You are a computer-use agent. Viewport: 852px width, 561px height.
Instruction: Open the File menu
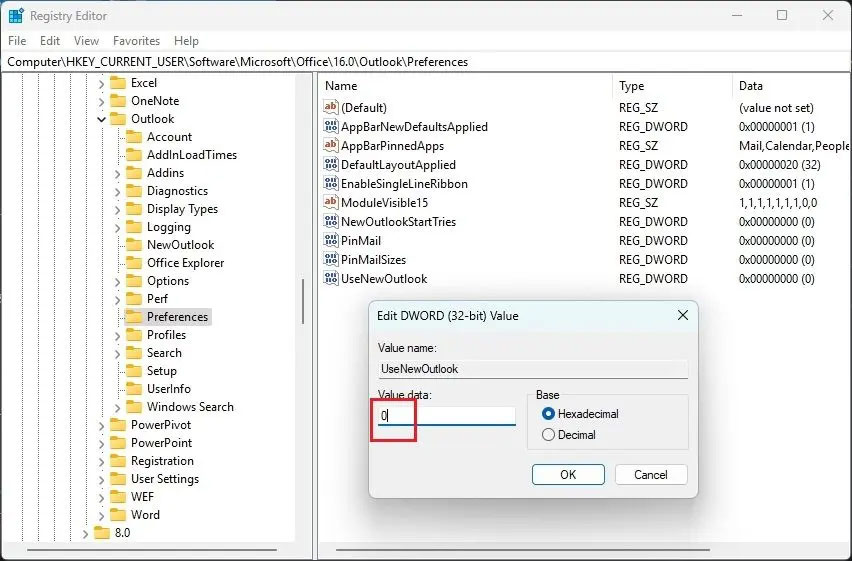(x=17, y=41)
